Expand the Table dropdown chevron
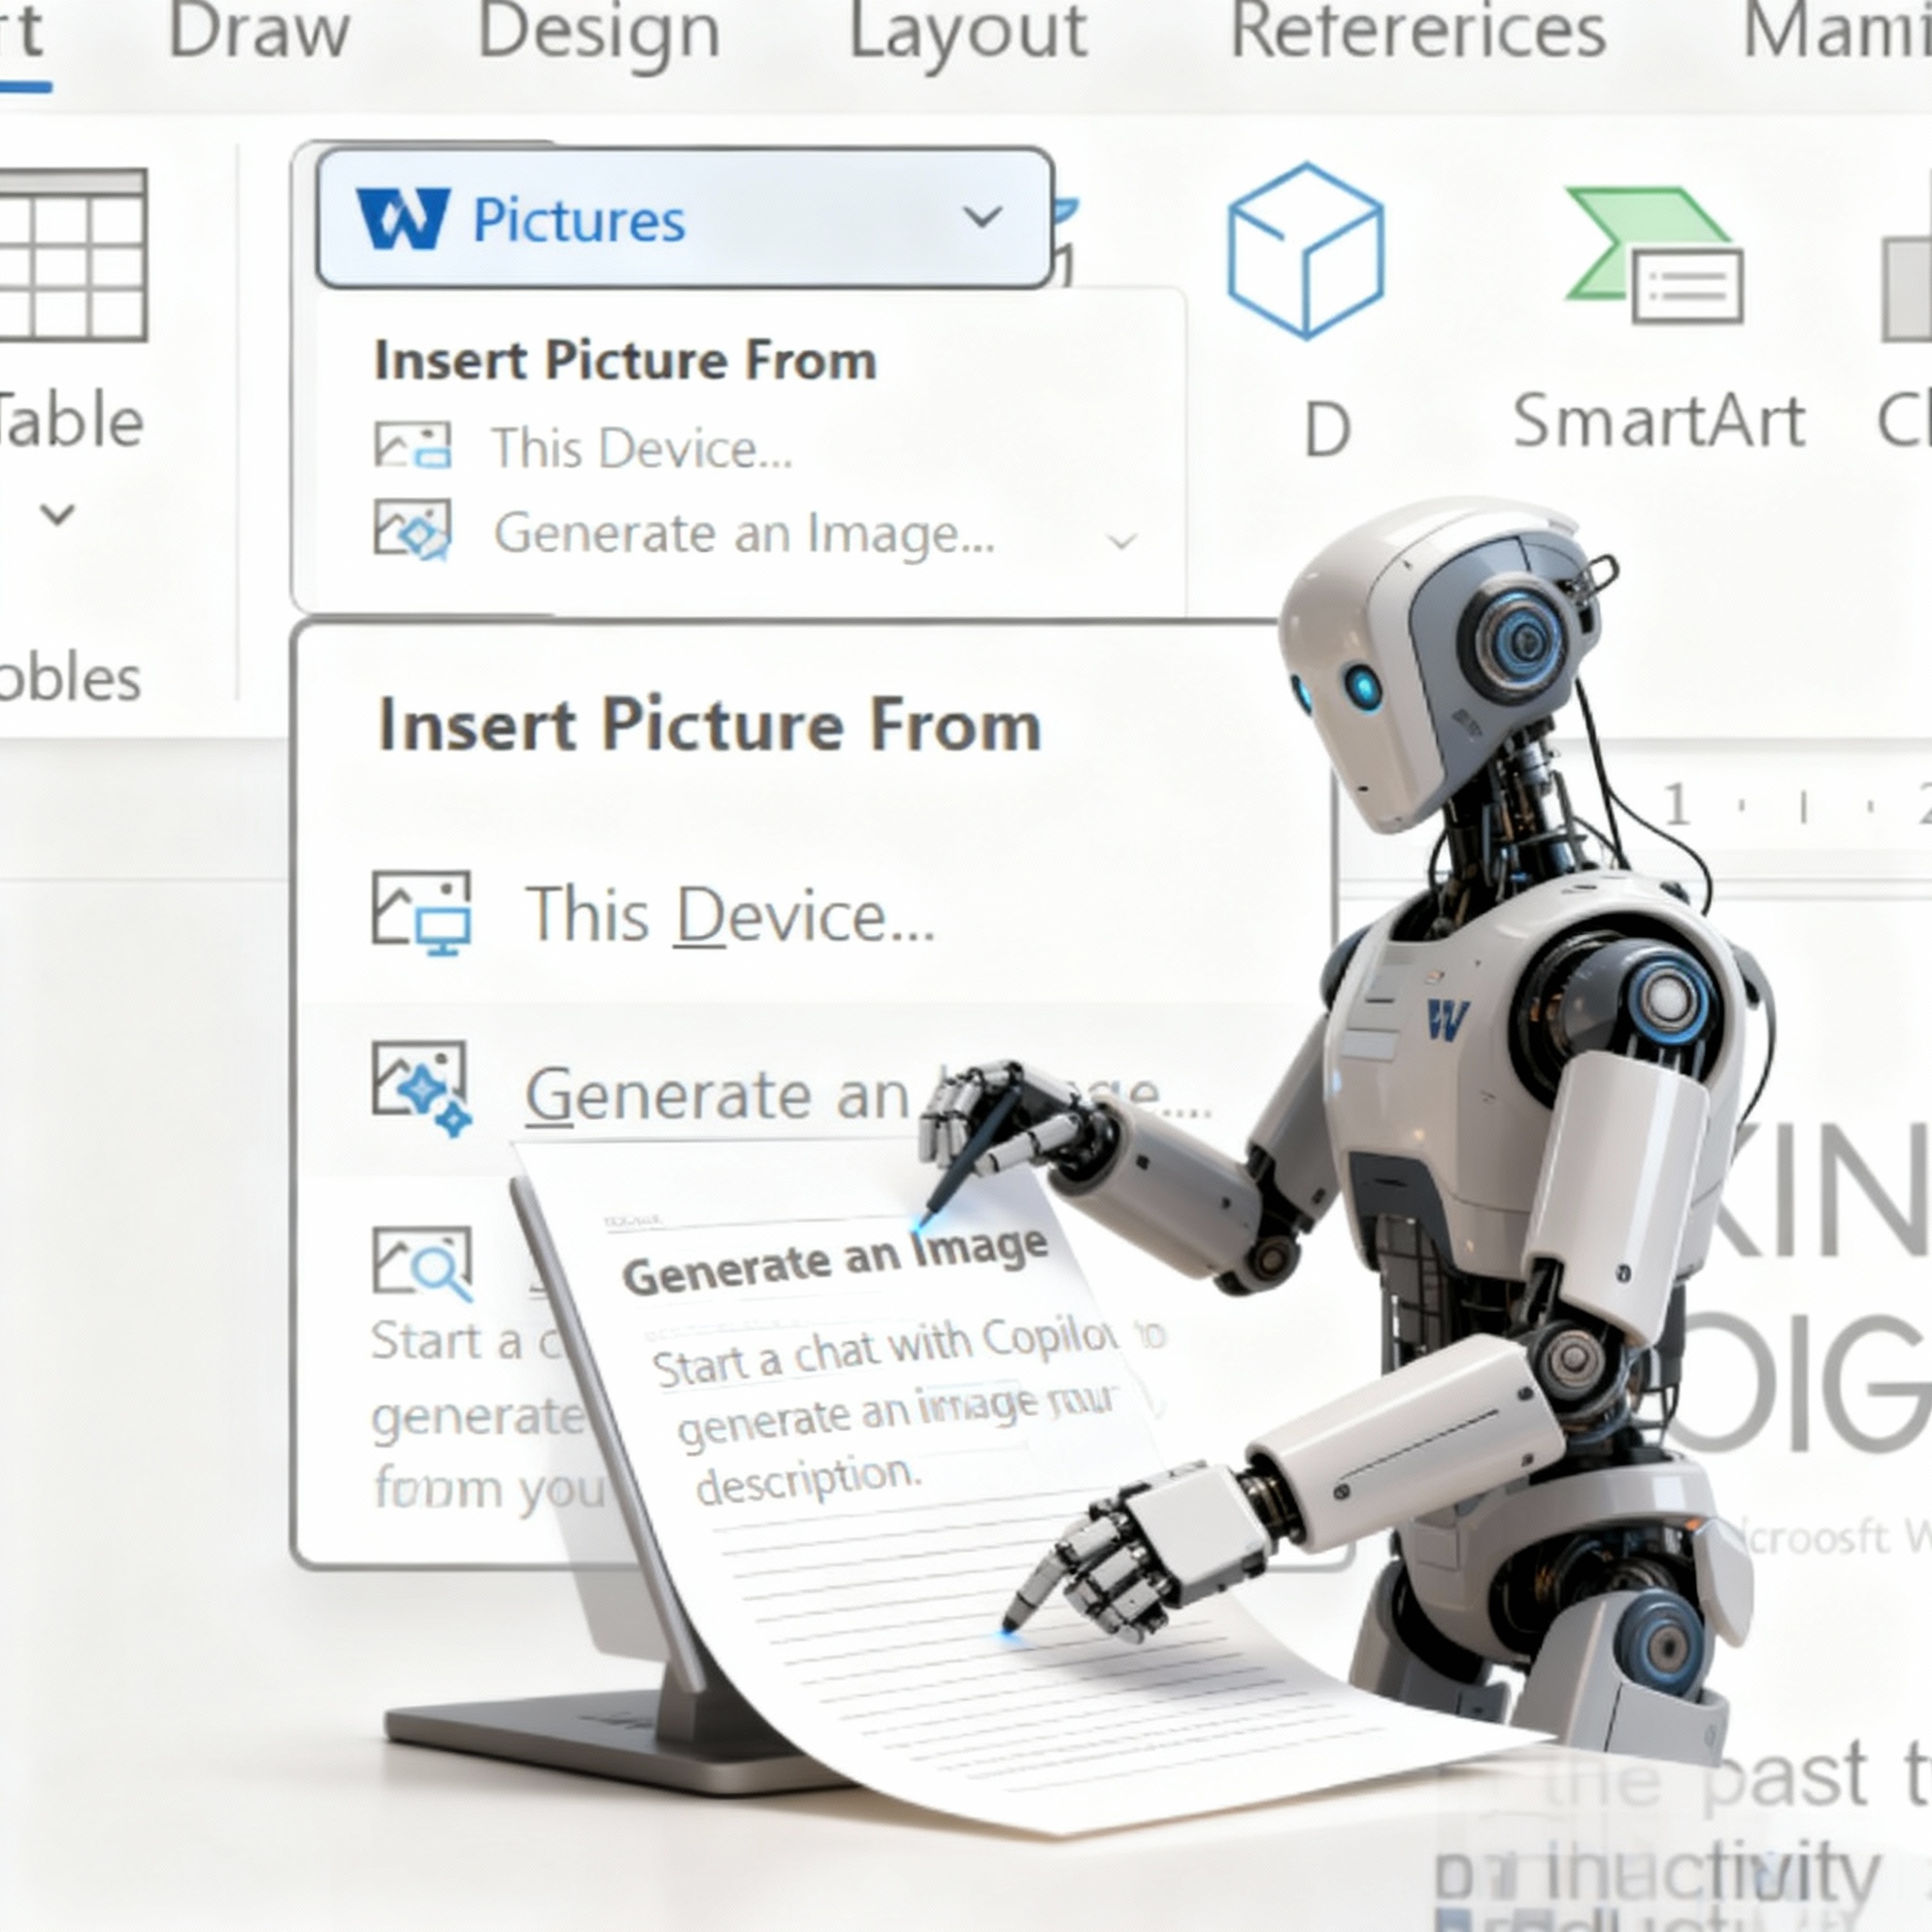This screenshot has width=1932, height=1932. [x=57, y=515]
